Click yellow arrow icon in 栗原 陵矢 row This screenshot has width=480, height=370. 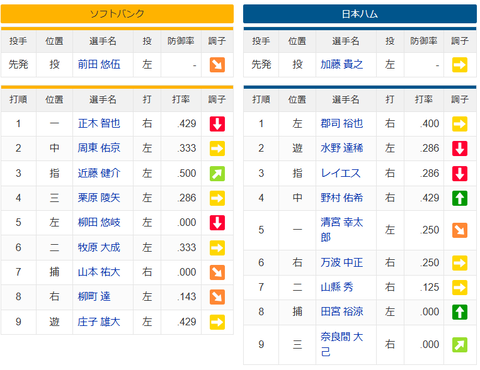[x=217, y=198]
